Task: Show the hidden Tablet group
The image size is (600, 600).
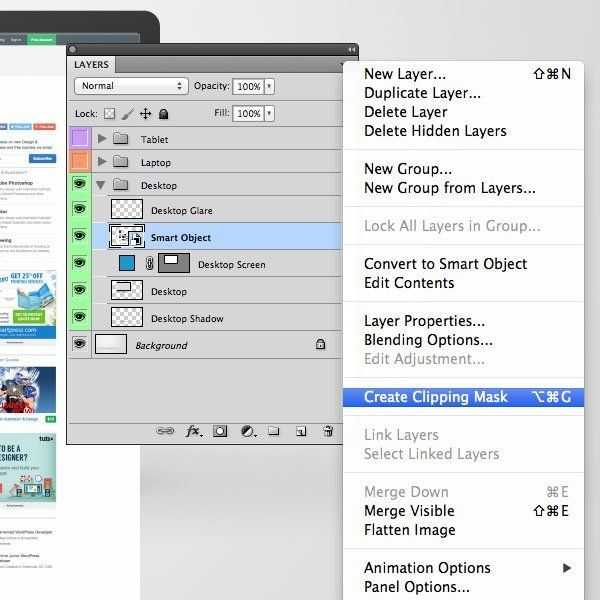Action: click(79, 139)
